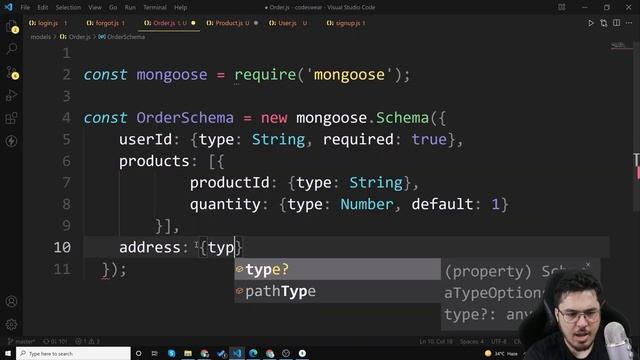The height and width of the screenshot is (360, 640).
Task: Click the sync changes indicator in the status bar
Action: (55, 341)
